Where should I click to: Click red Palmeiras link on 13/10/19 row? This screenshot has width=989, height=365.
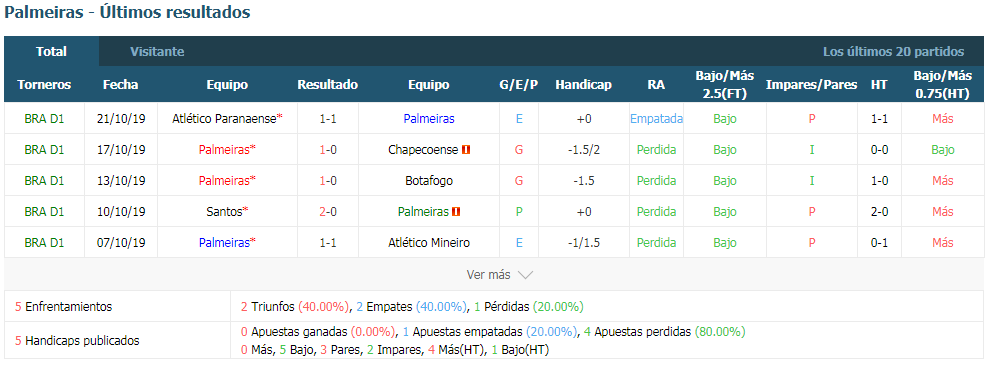[x=226, y=181]
